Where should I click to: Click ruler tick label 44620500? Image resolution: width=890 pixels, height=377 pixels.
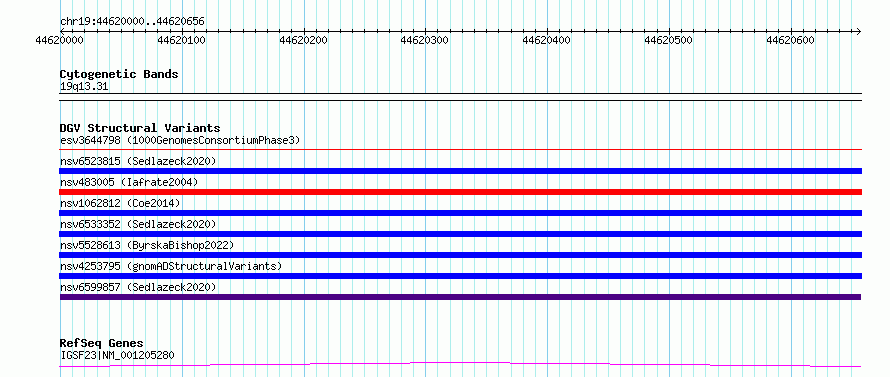click(669, 40)
